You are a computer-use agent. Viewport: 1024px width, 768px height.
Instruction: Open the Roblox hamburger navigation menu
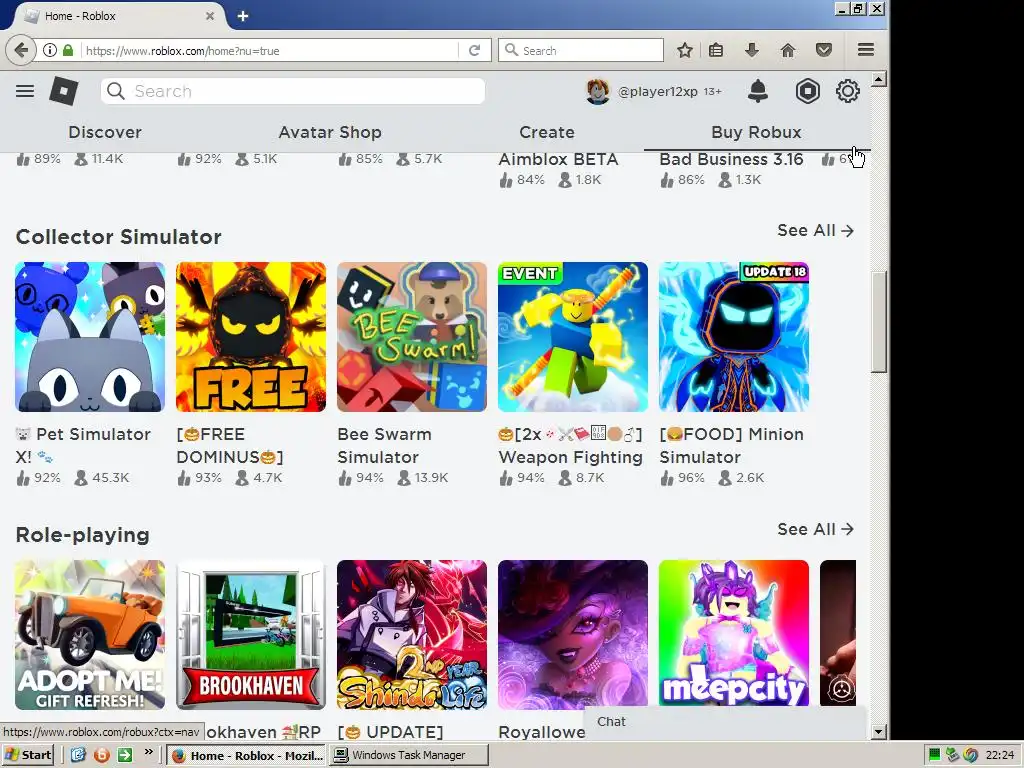coord(25,91)
